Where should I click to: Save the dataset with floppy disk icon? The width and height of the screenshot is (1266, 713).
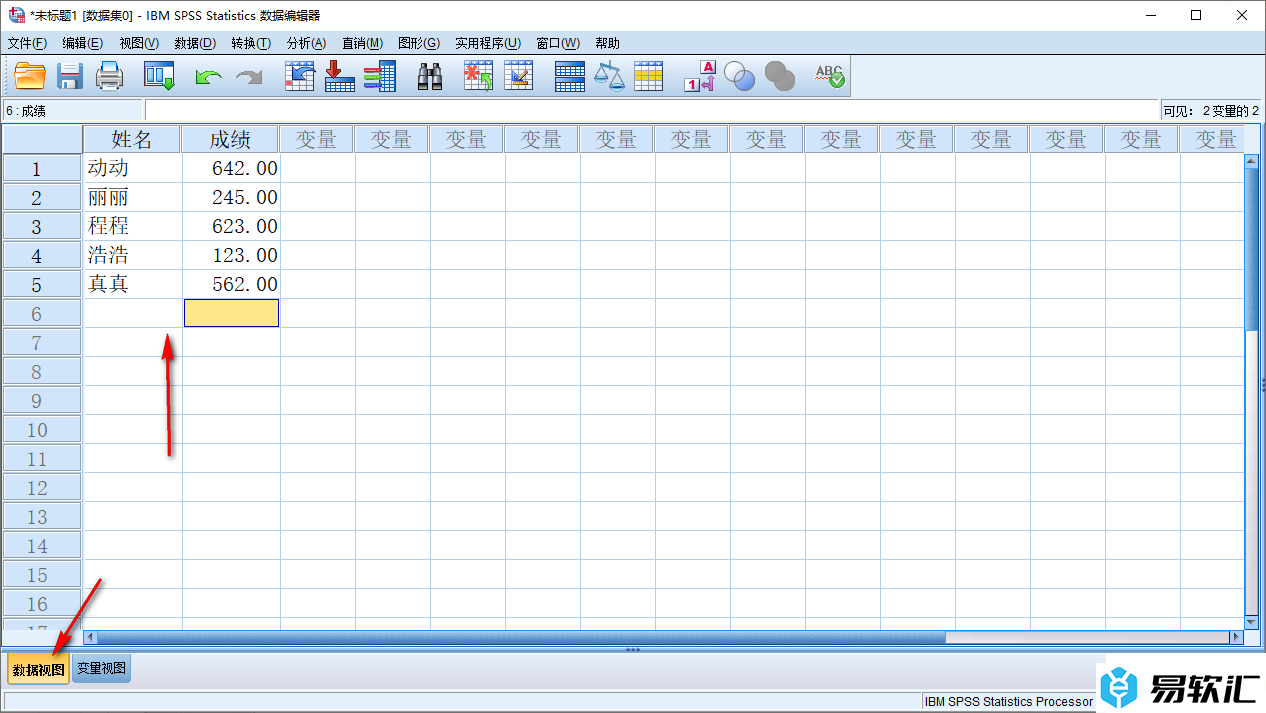coord(70,76)
